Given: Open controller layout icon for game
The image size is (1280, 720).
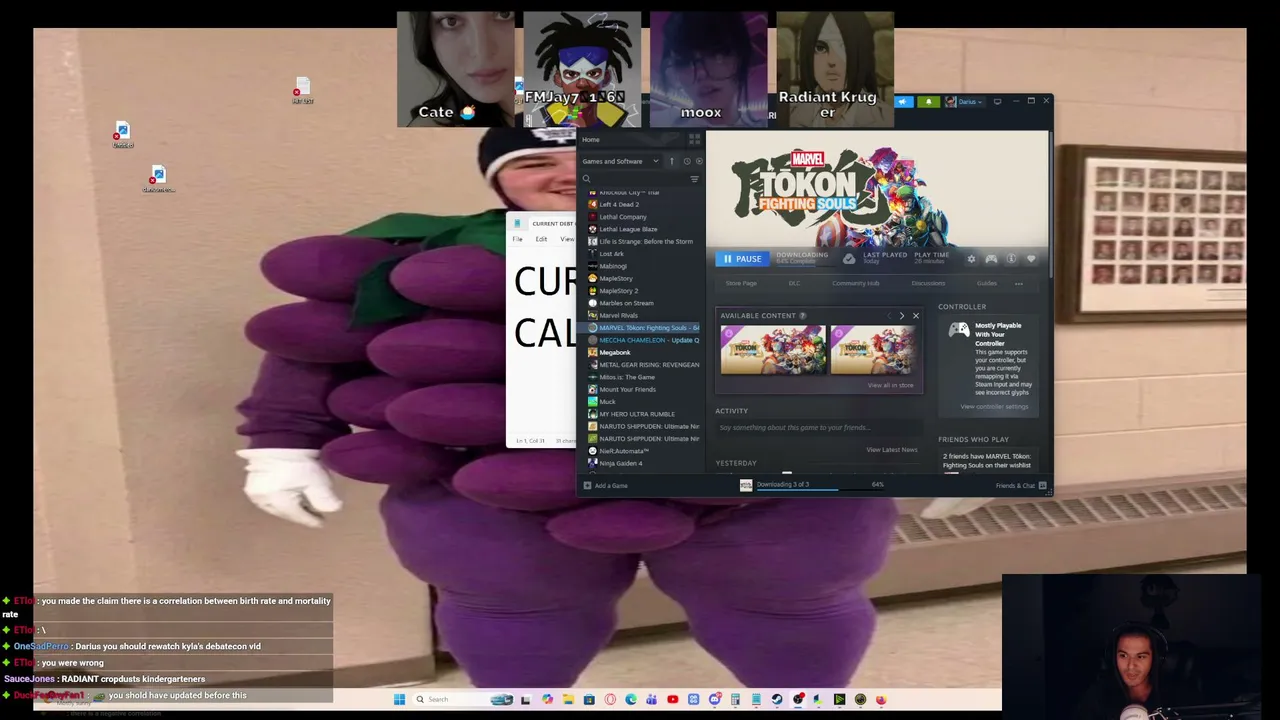Looking at the screenshot, I should pos(991,259).
